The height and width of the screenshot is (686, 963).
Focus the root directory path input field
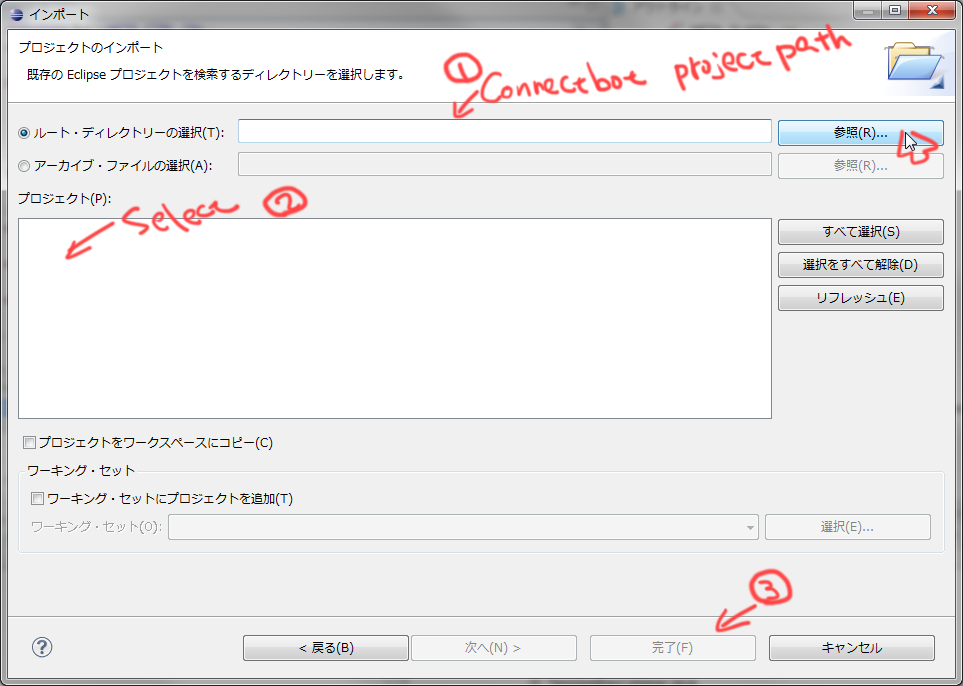click(505, 131)
